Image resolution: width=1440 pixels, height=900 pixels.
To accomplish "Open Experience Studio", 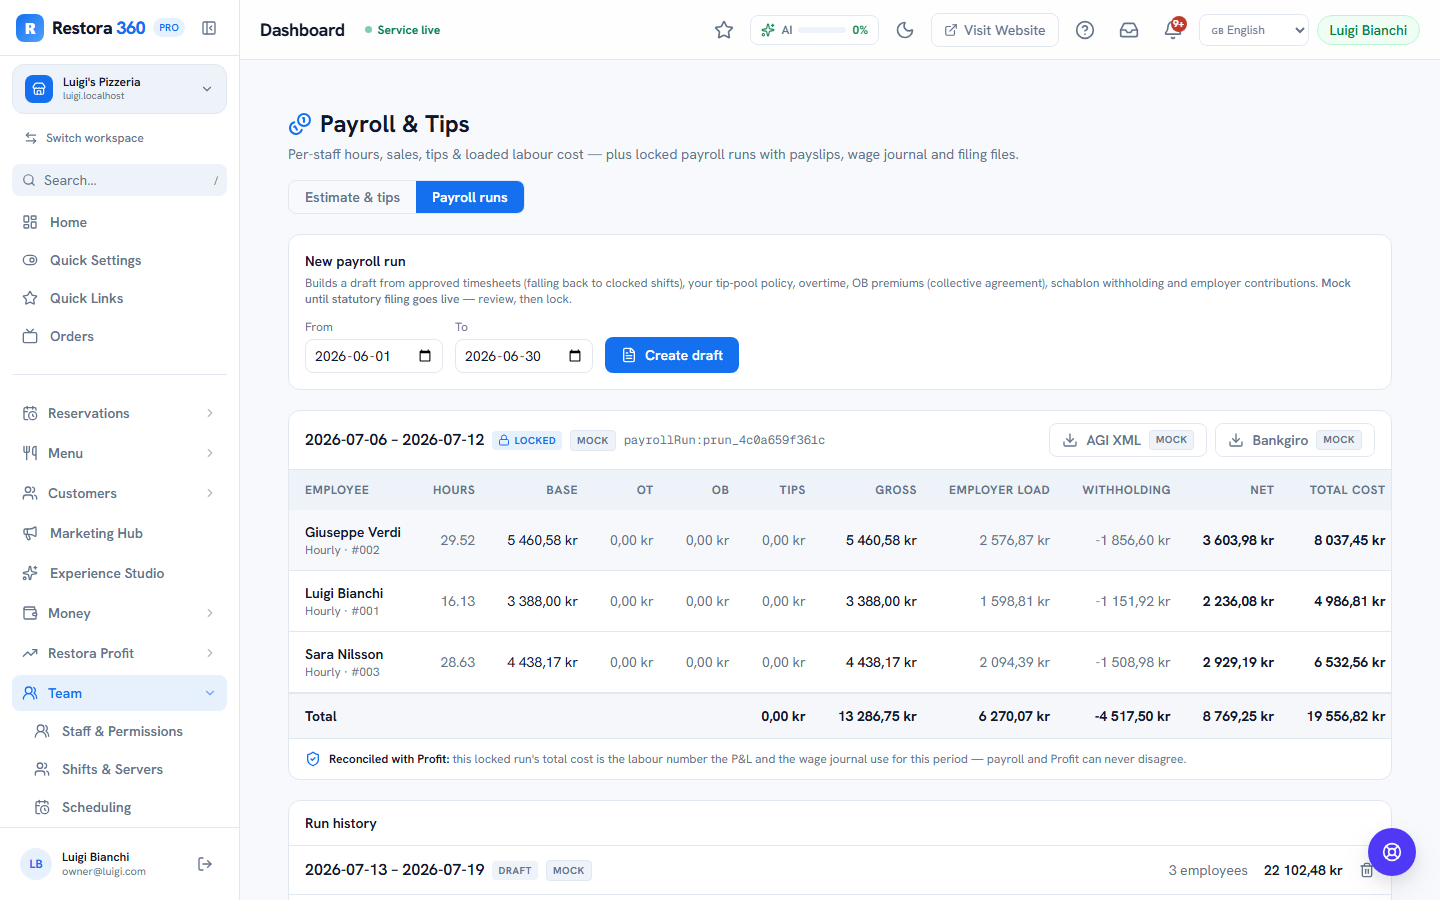I will pos(119,573).
